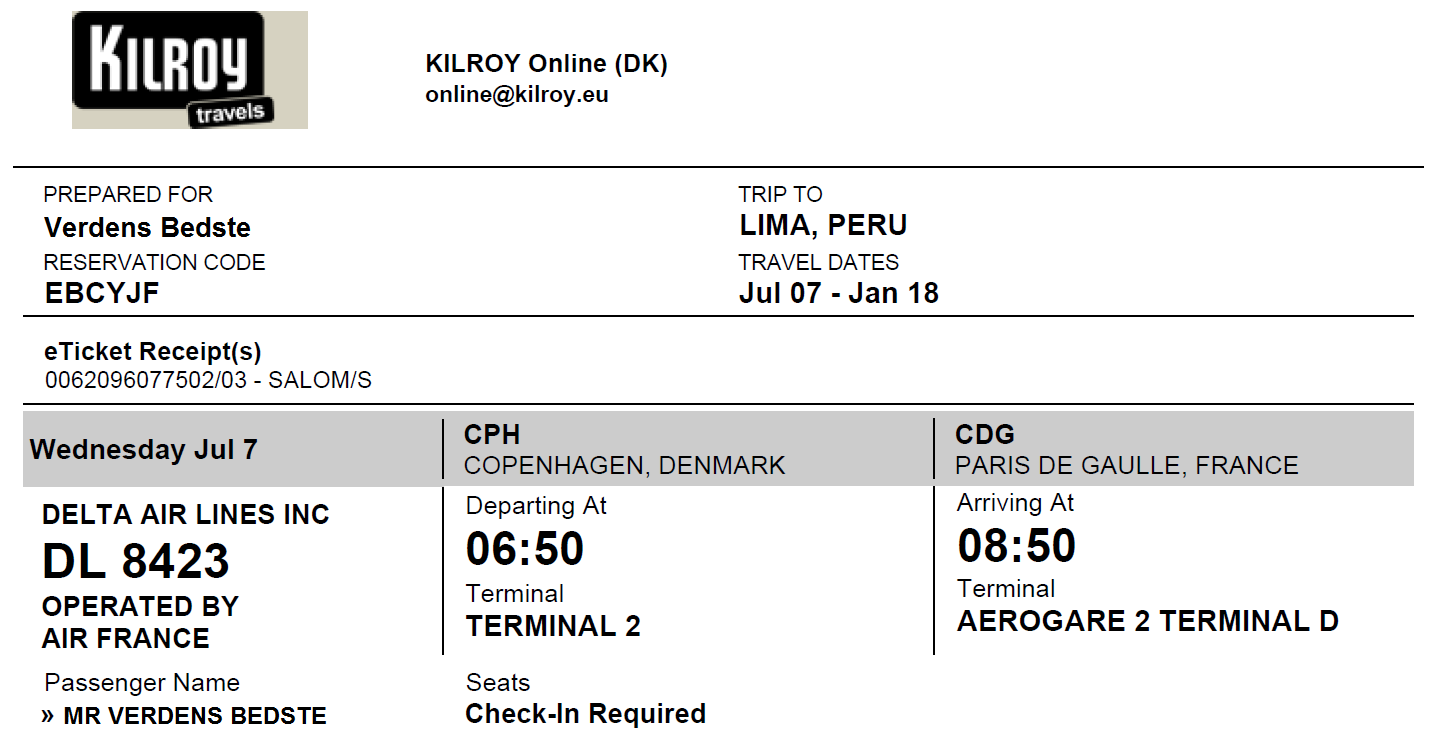Select the OPERATED BY AIR FRANCE text
The width and height of the screenshot is (1454, 733).
(x=140, y=622)
